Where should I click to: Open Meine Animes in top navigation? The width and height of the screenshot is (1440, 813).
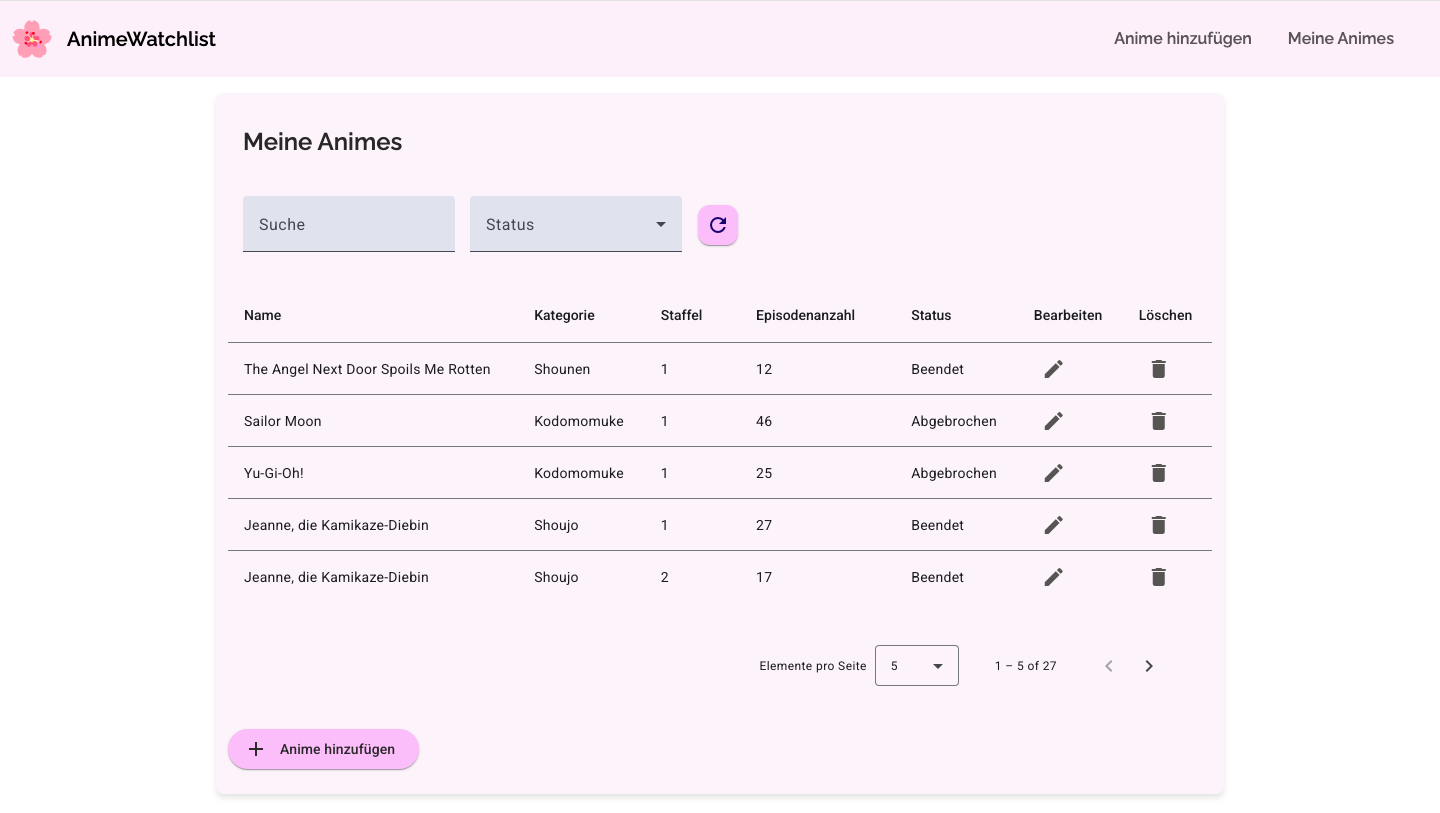[1340, 39]
